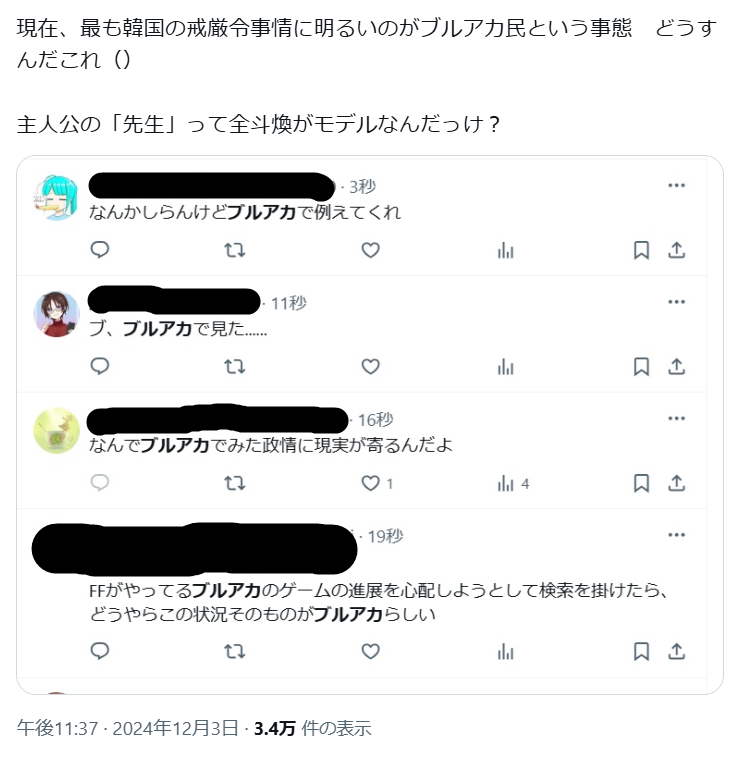Click the 午後11:37 · 2024年12月3日 timestamp
Screen dimensions: 740x761
[128, 728]
